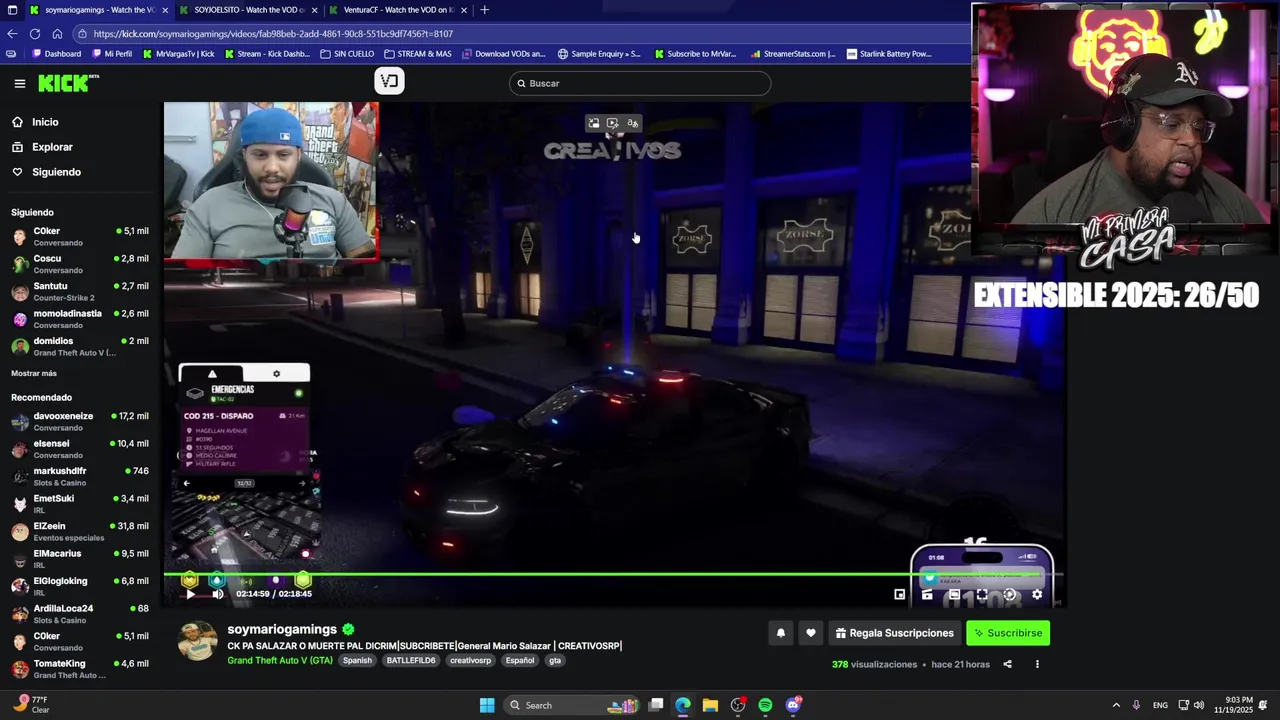The height and width of the screenshot is (720, 1280).
Task: Click the browser address bar URL
Action: 273,33
